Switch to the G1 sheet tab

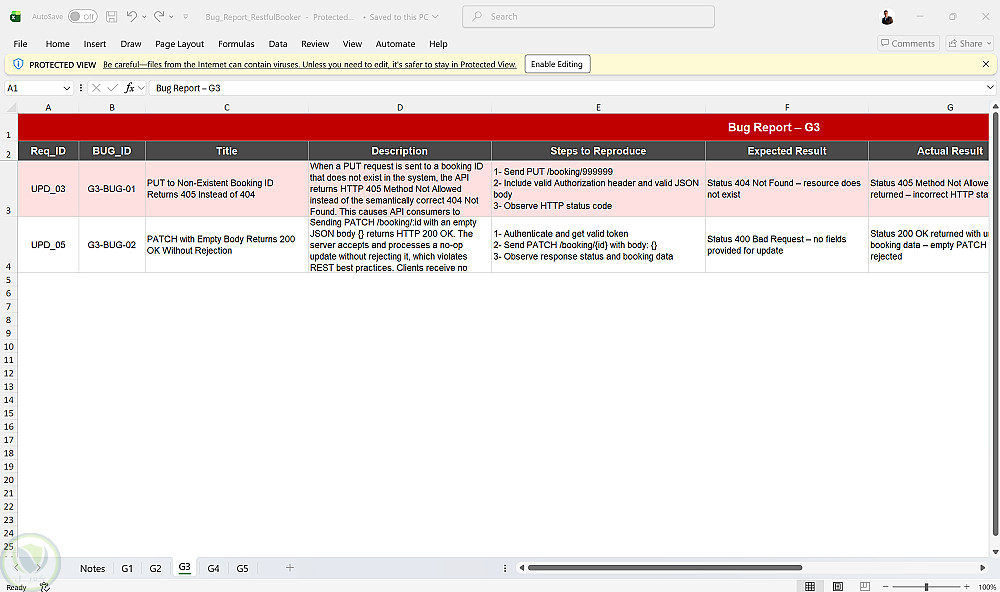(x=127, y=568)
